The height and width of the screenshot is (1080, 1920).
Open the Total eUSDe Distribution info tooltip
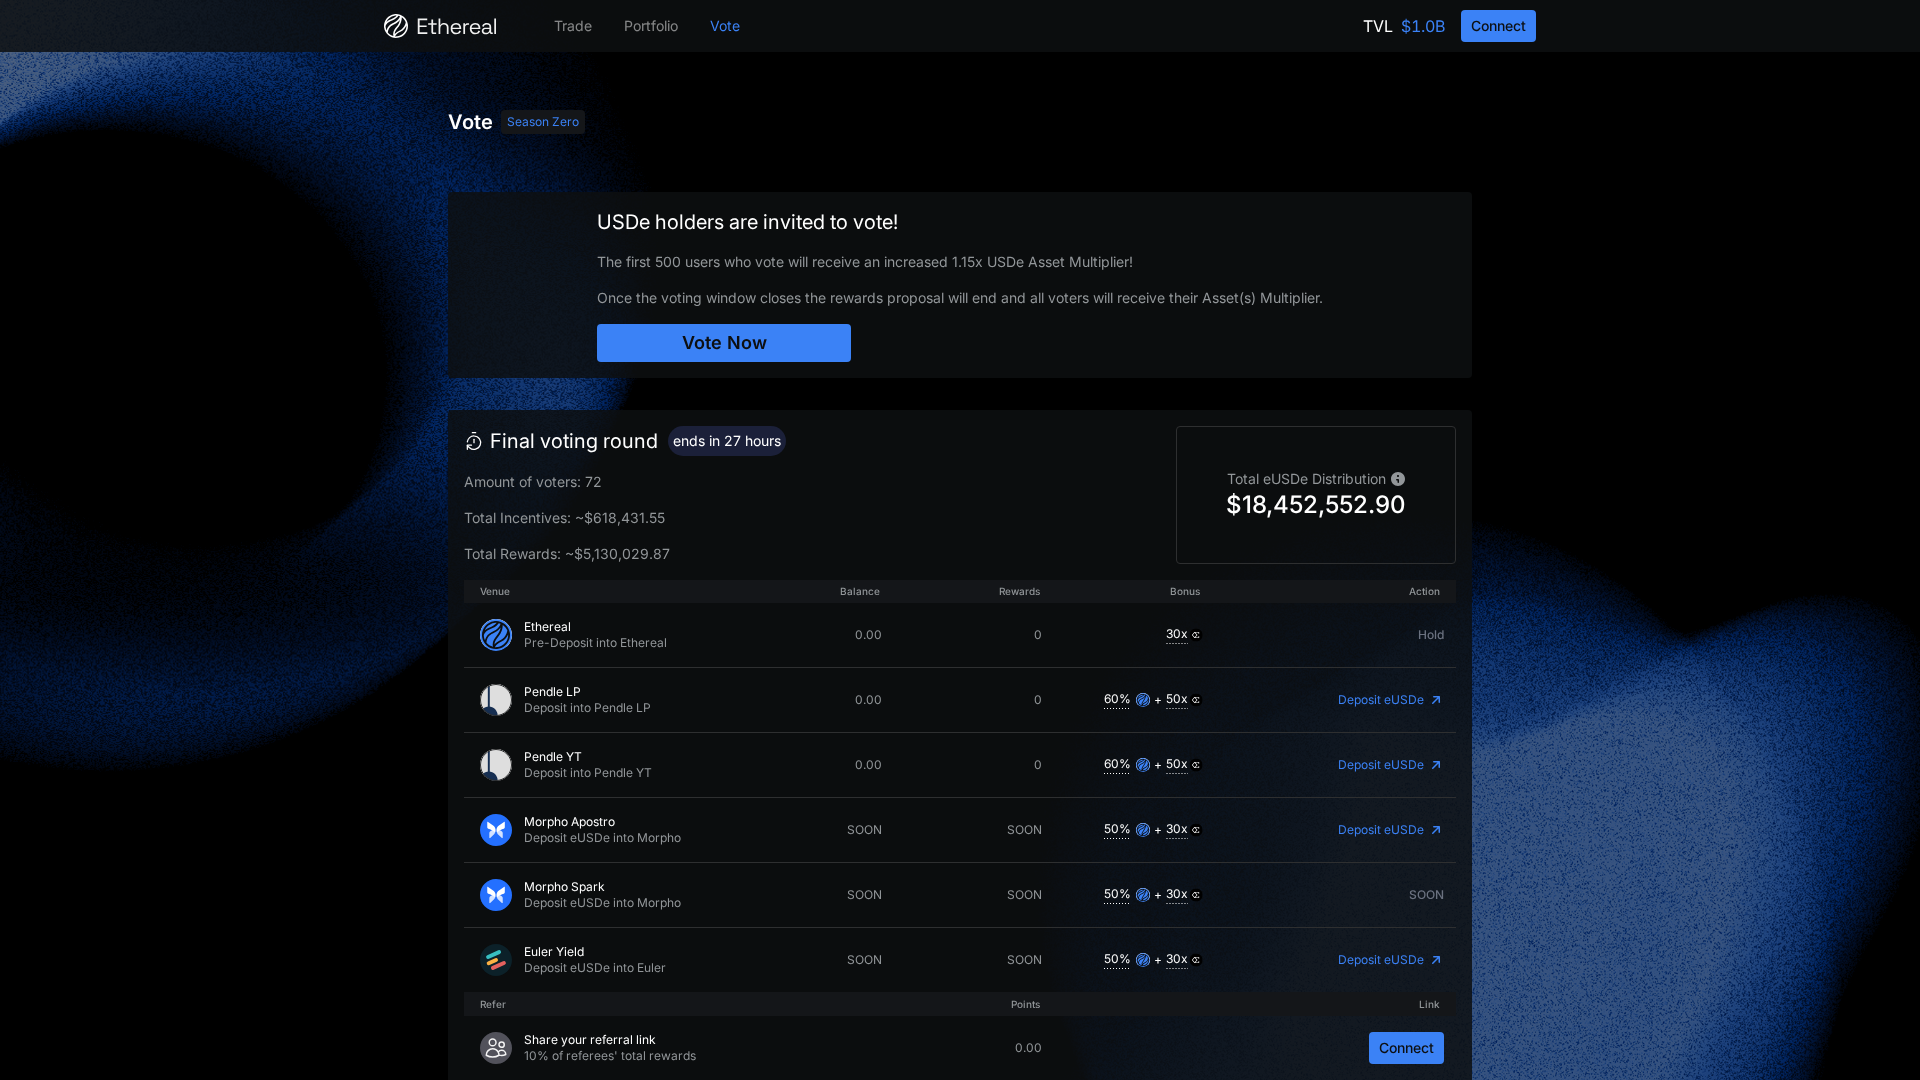click(1397, 479)
